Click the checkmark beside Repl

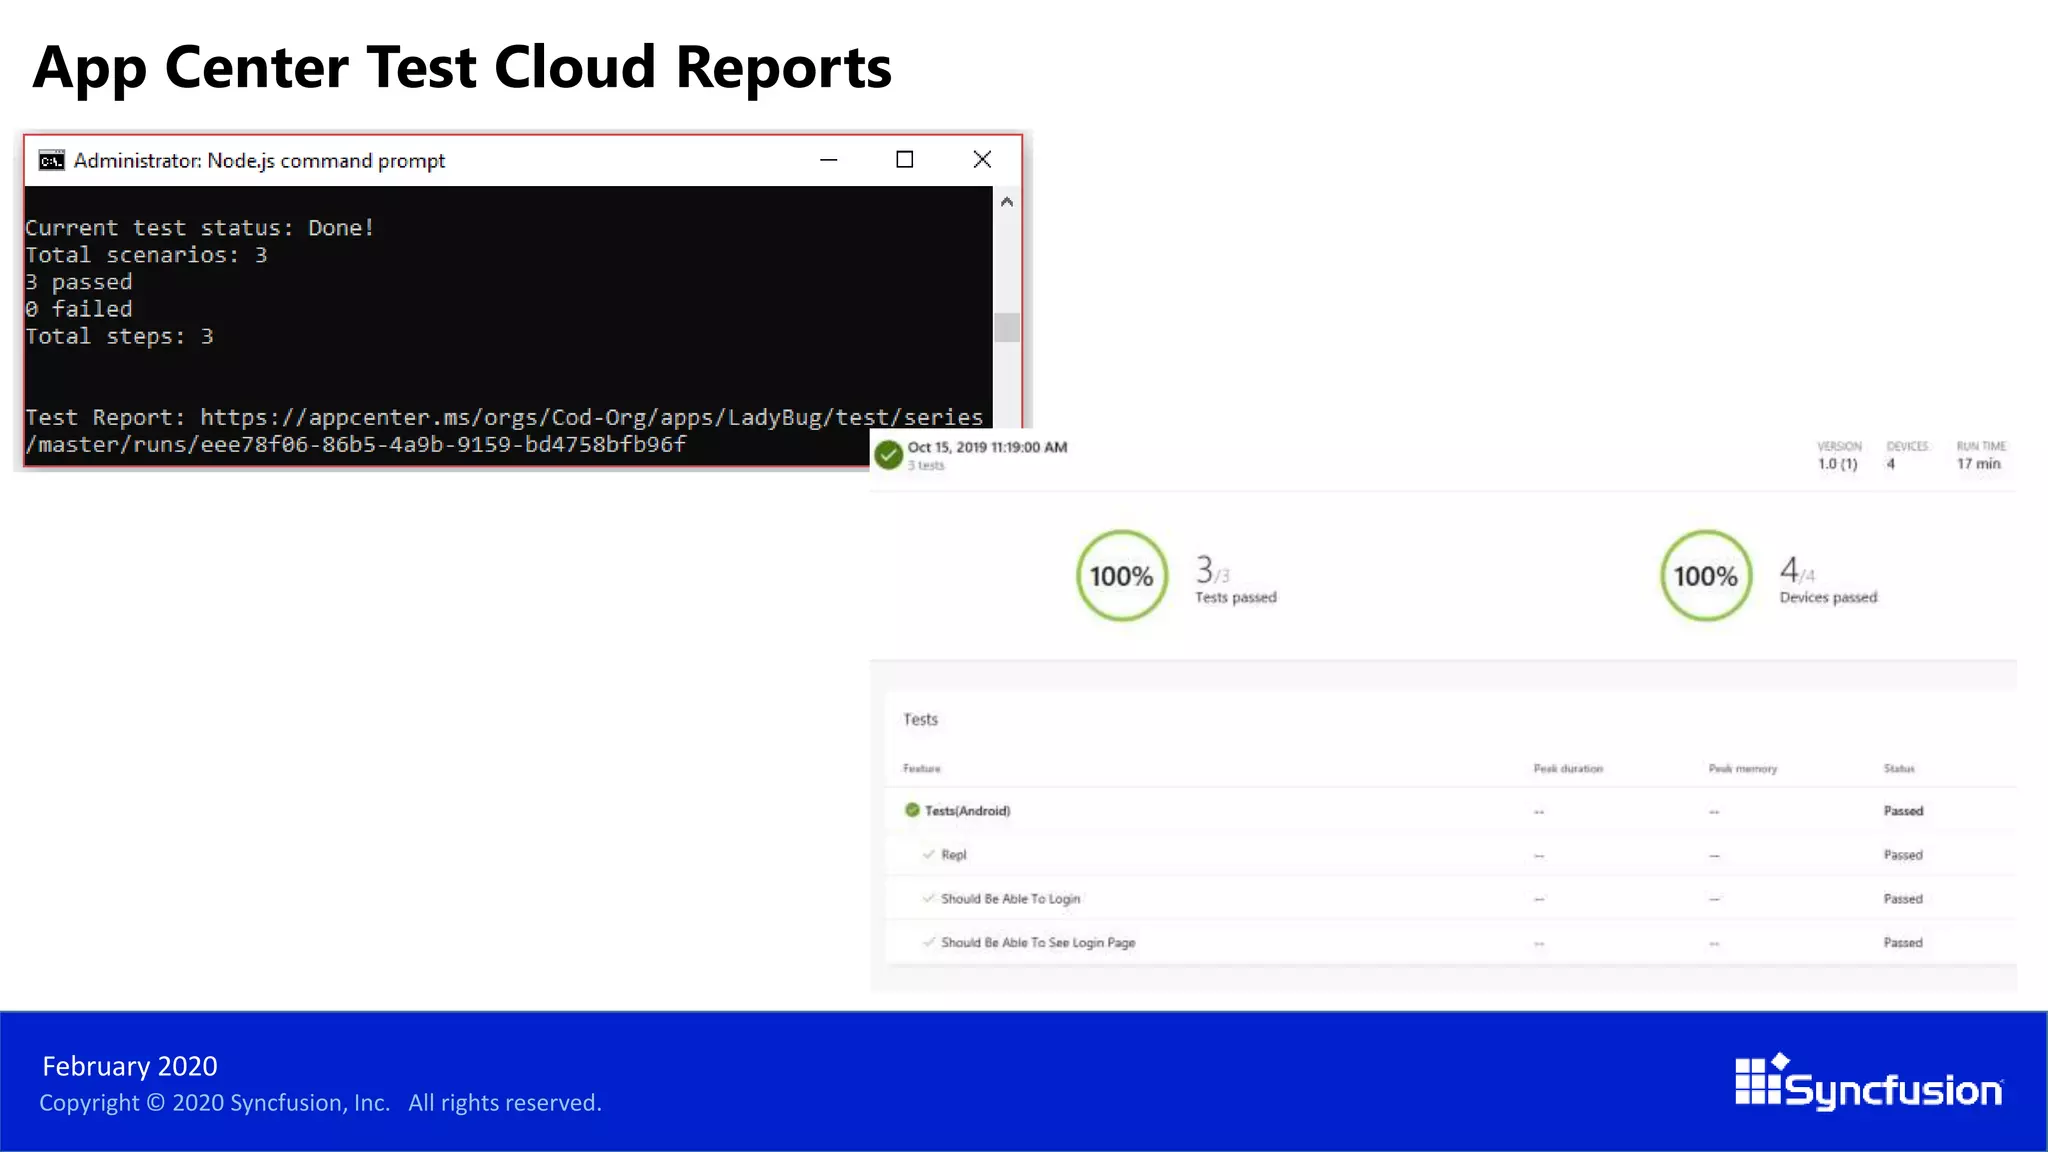click(929, 854)
